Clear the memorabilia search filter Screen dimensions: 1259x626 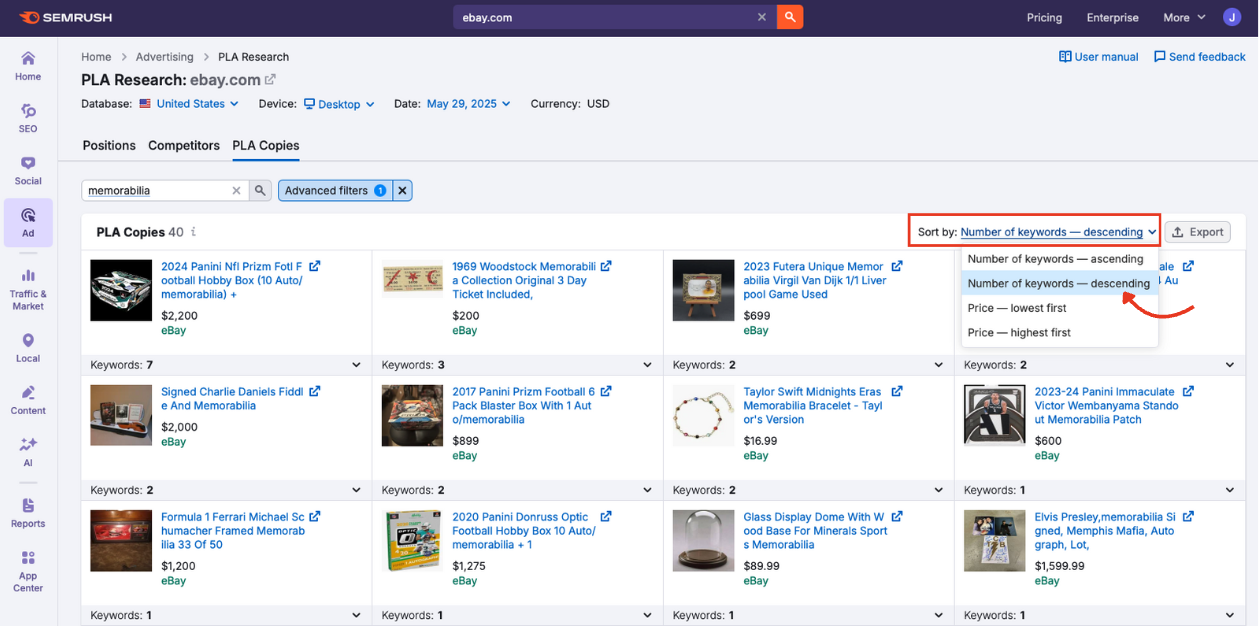tap(236, 189)
